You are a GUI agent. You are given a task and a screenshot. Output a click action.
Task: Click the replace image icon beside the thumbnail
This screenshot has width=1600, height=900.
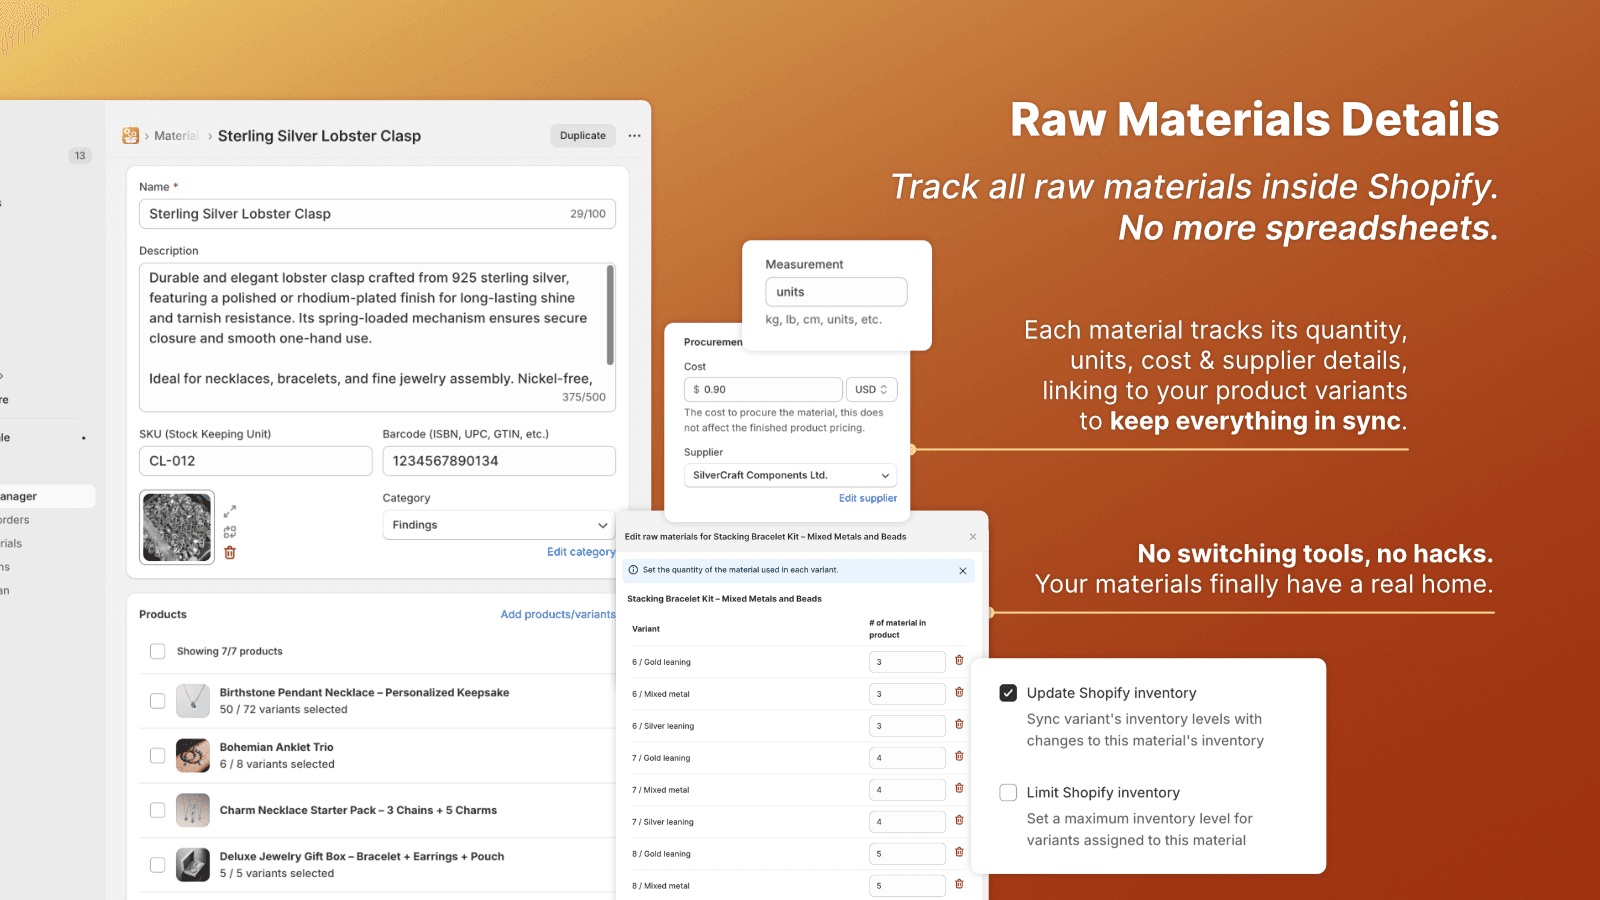coord(229,533)
